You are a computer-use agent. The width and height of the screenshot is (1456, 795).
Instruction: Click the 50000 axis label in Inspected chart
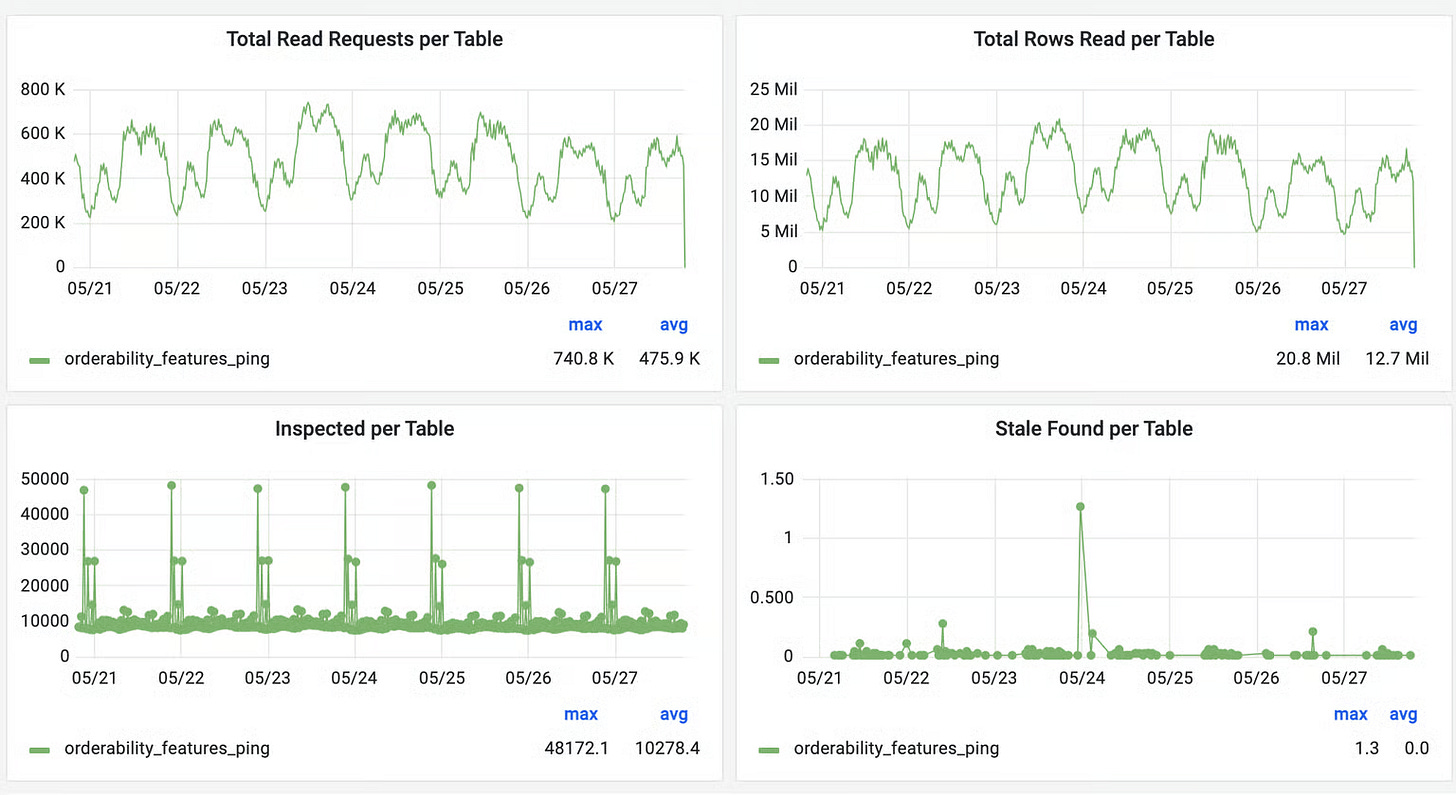tap(44, 479)
